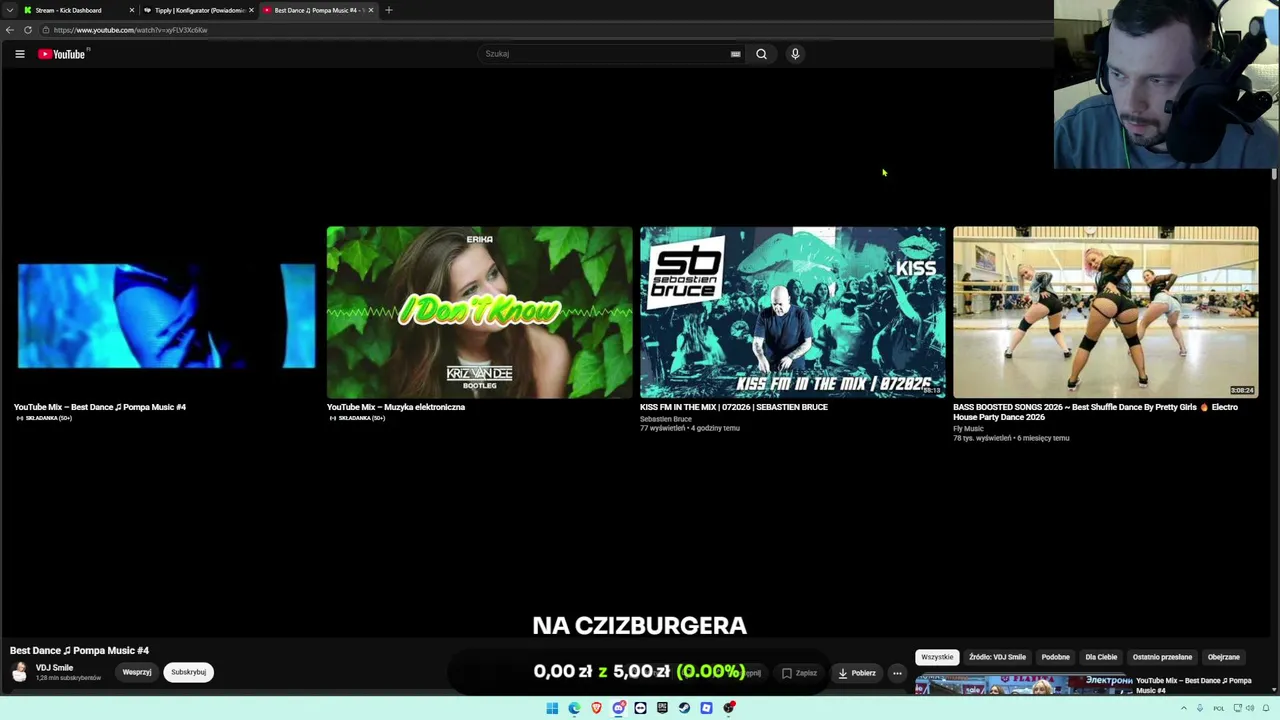1280x720 pixels.
Task: Open title YouTube Mix – Muzyka elektroniczna
Action: (396, 407)
